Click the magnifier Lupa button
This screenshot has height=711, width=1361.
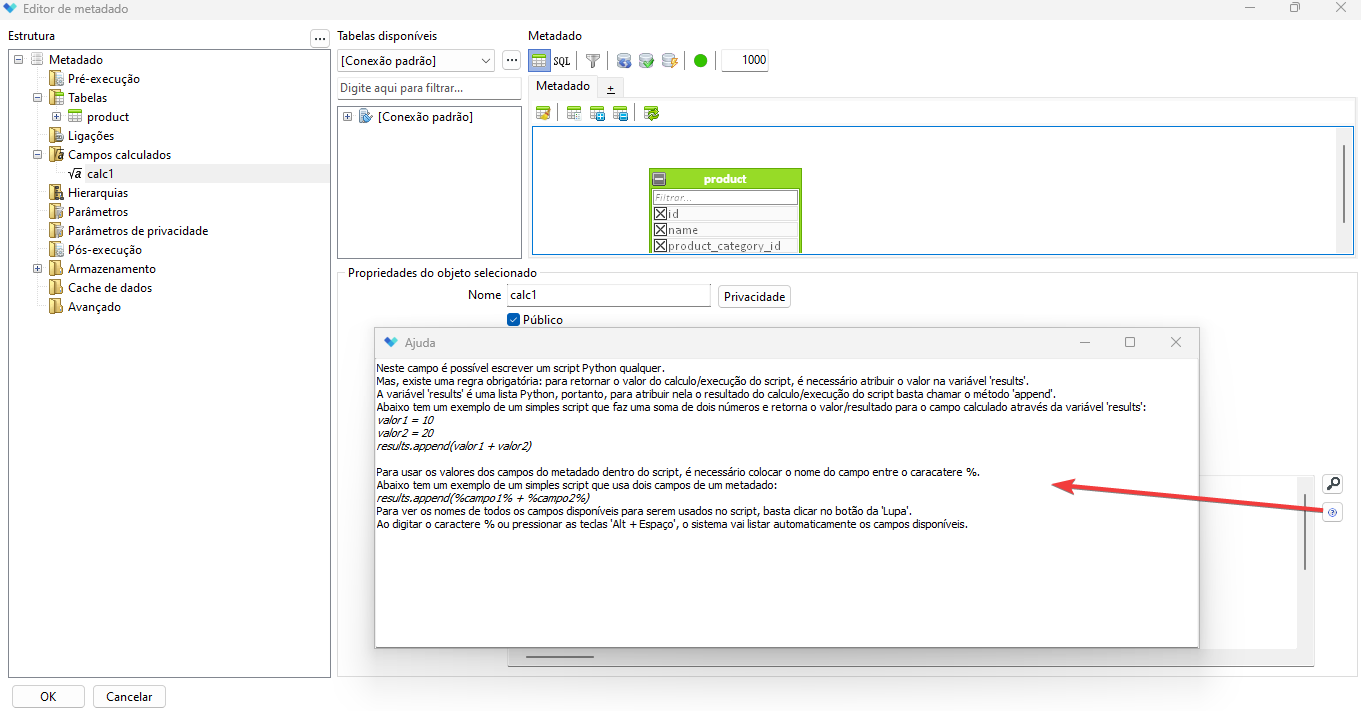1332,484
